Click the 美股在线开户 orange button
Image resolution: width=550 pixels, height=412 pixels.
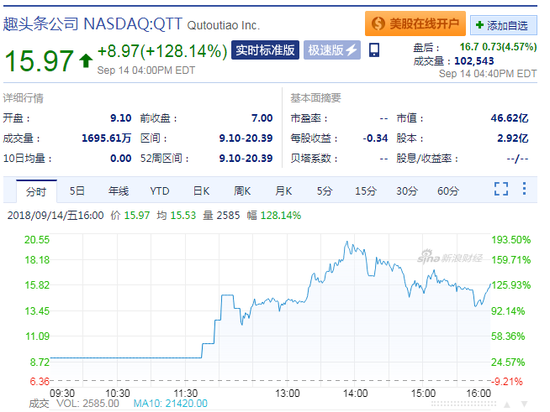[415, 24]
